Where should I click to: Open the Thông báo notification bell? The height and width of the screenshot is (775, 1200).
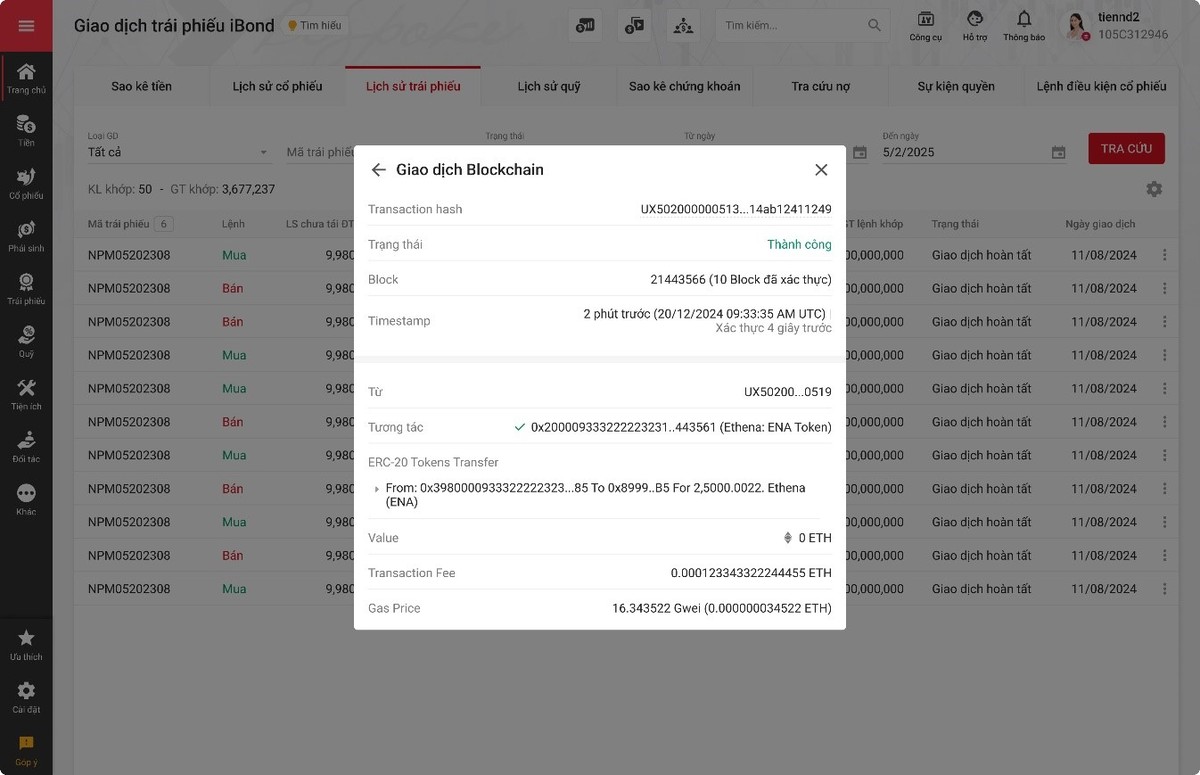[1023, 18]
